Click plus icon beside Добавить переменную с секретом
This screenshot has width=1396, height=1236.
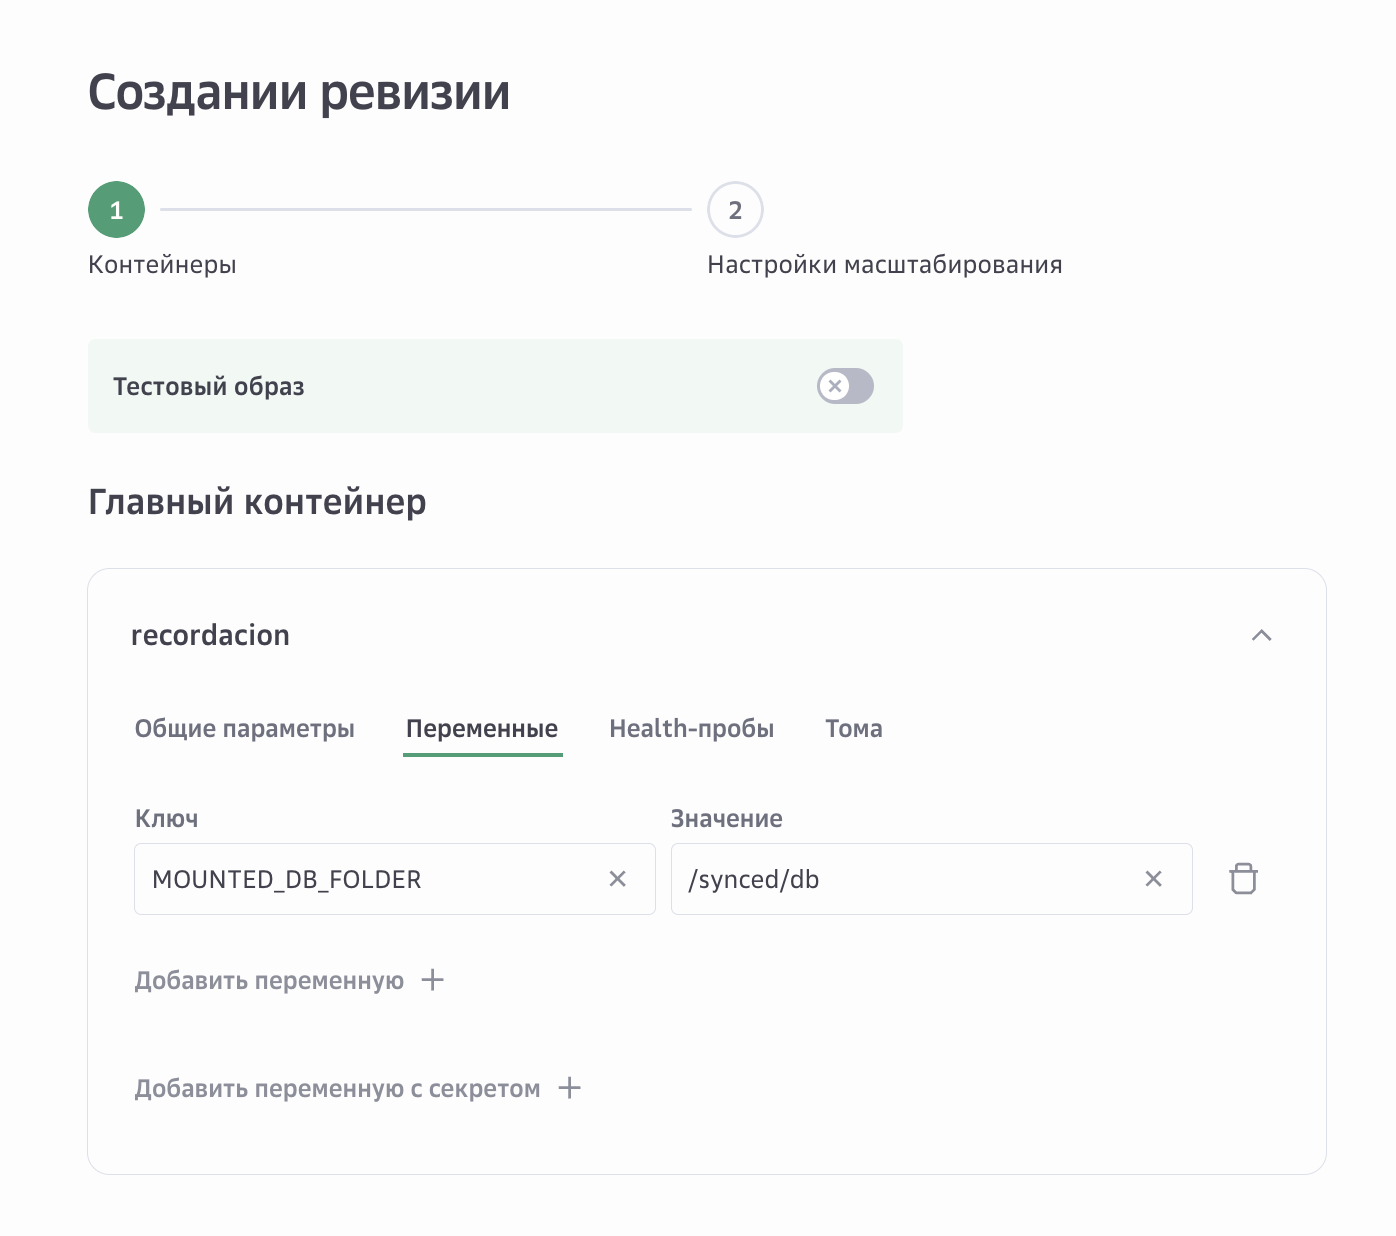pyautogui.click(x=569, y=1088)
